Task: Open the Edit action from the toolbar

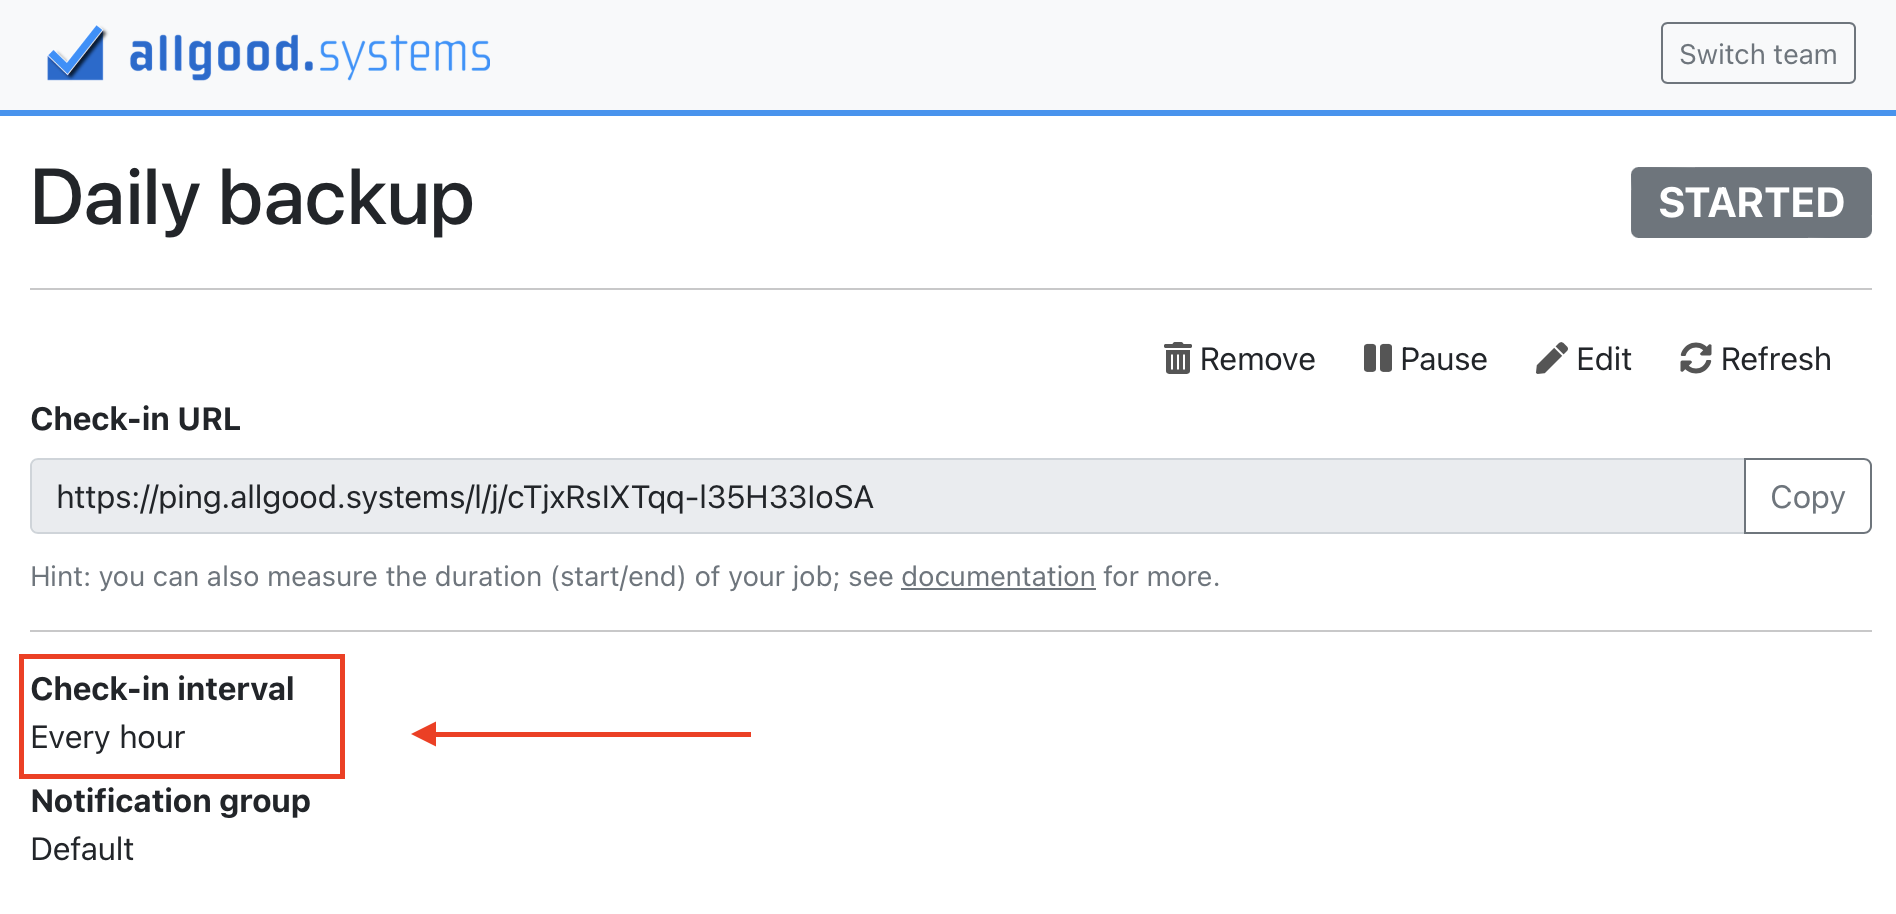Action: click(1585, 358)
